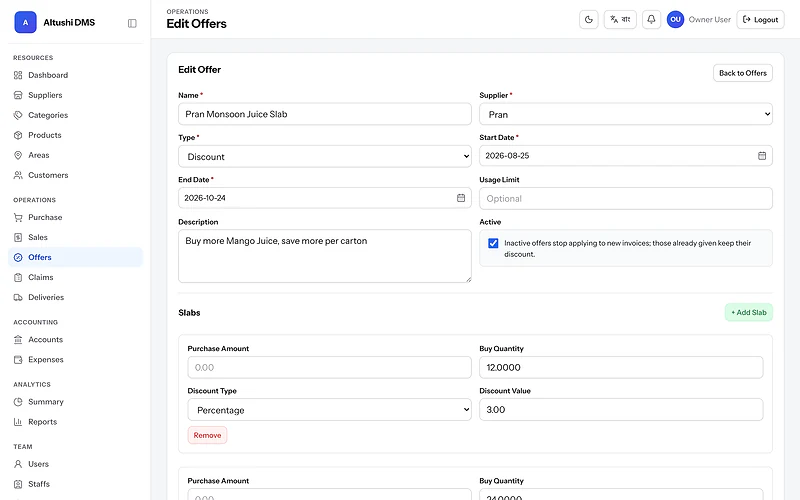Click the Slabs section heading

[189, 313]
